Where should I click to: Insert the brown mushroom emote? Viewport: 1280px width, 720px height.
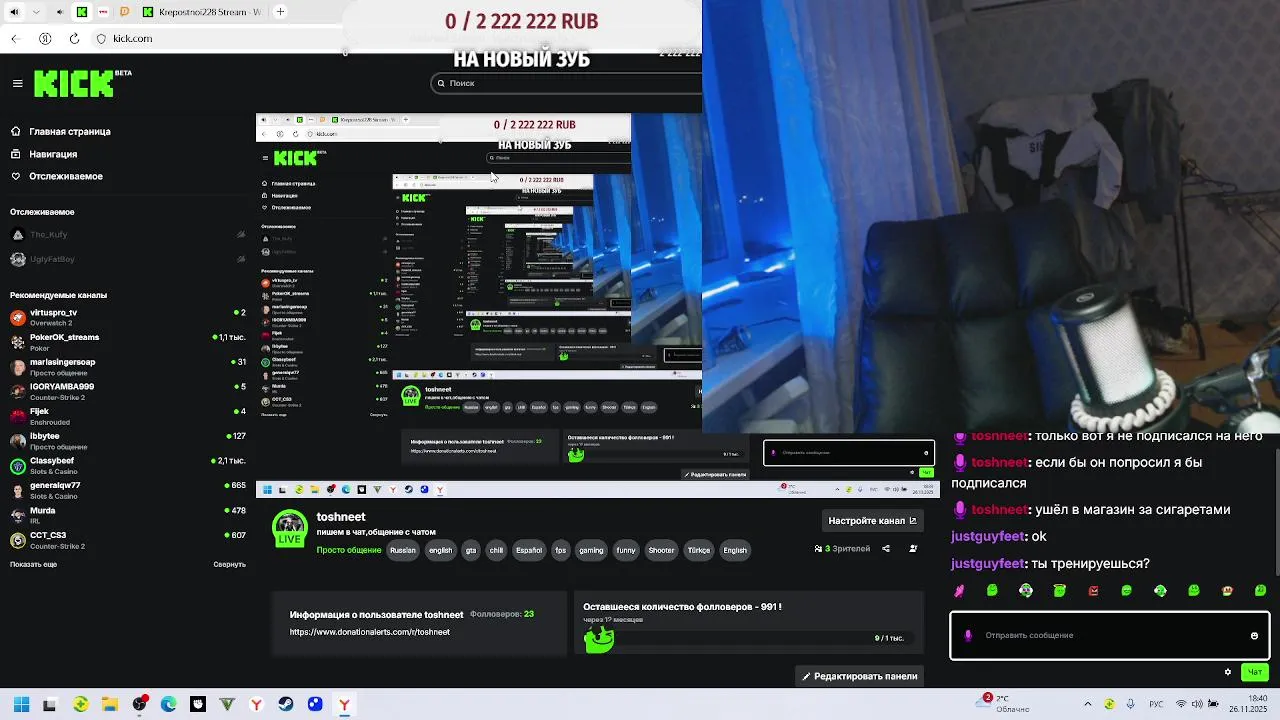click(1227, 590)
